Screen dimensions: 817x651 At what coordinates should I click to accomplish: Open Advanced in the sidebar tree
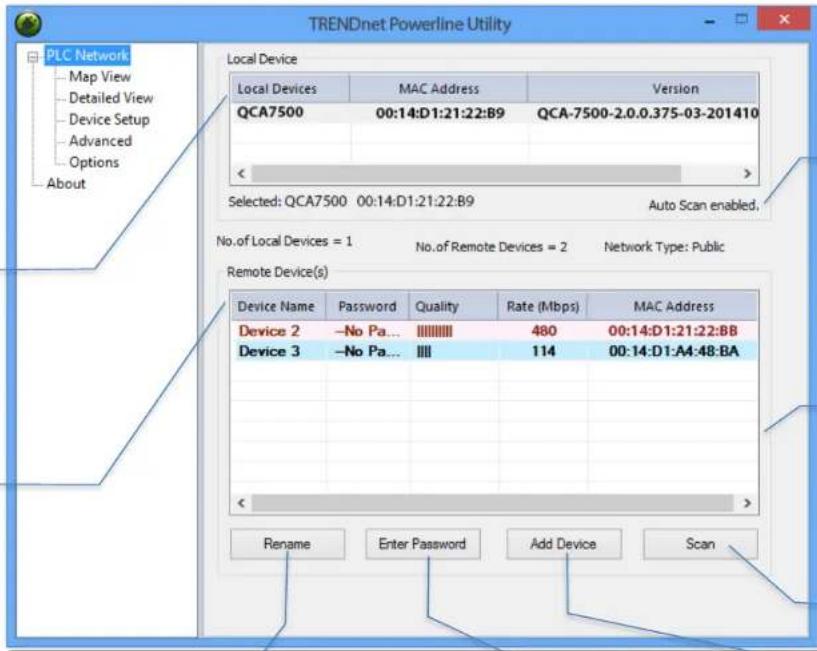(x=100, y=141)
